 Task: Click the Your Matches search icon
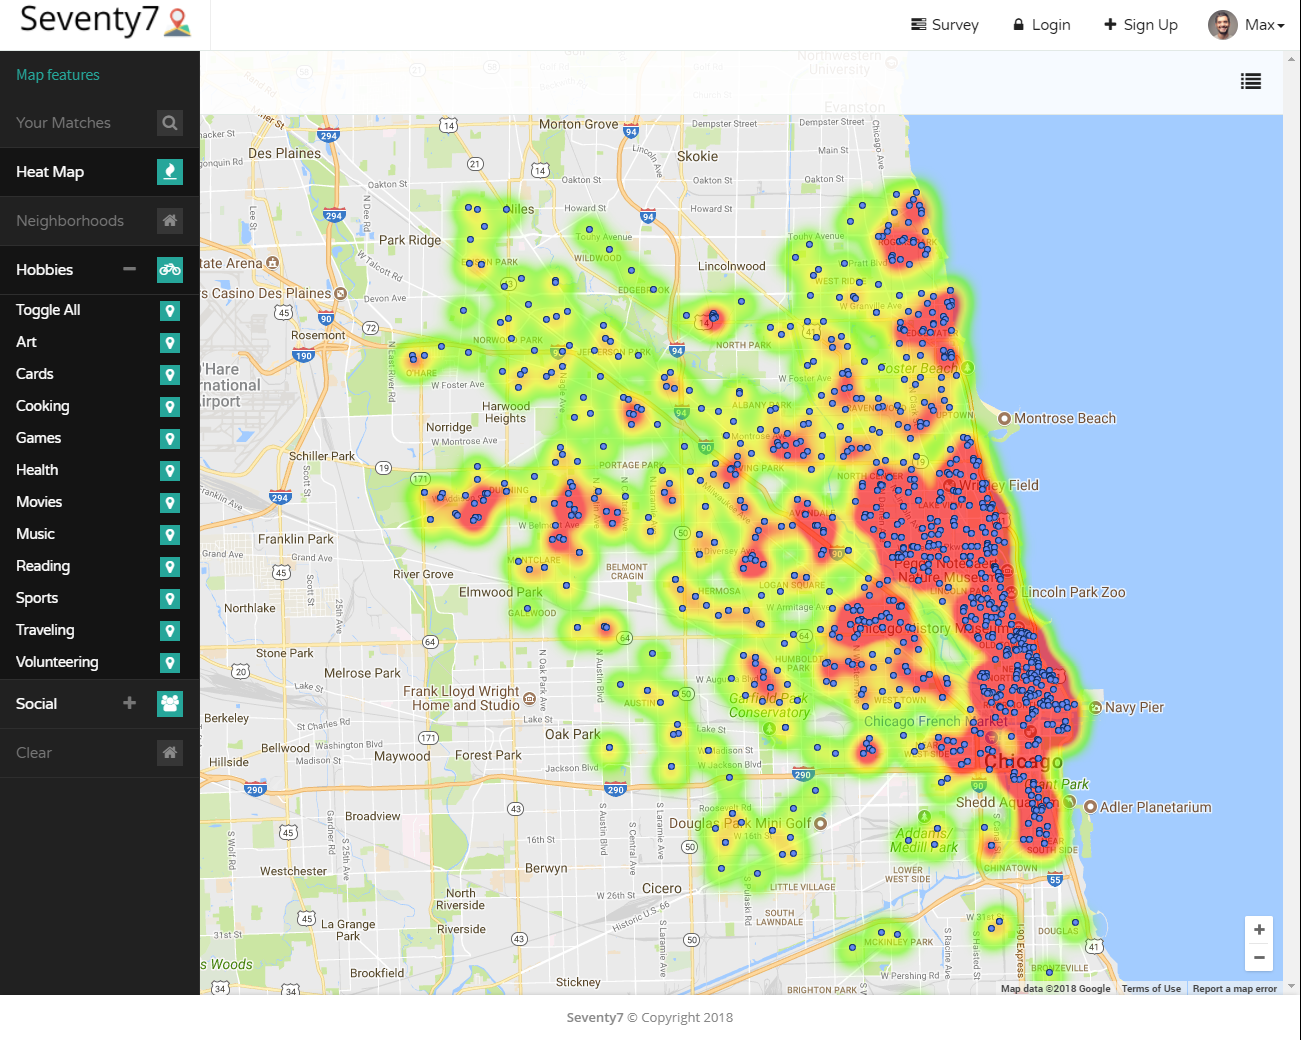[x=170, y=123]
